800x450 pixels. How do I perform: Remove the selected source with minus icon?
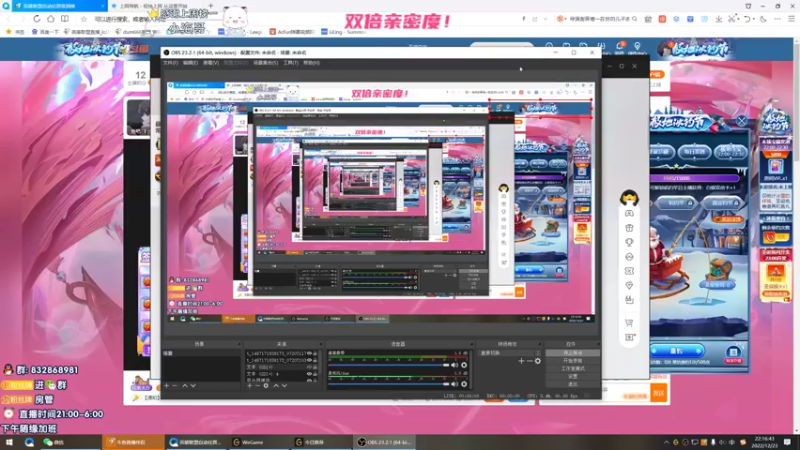(258, 386)
